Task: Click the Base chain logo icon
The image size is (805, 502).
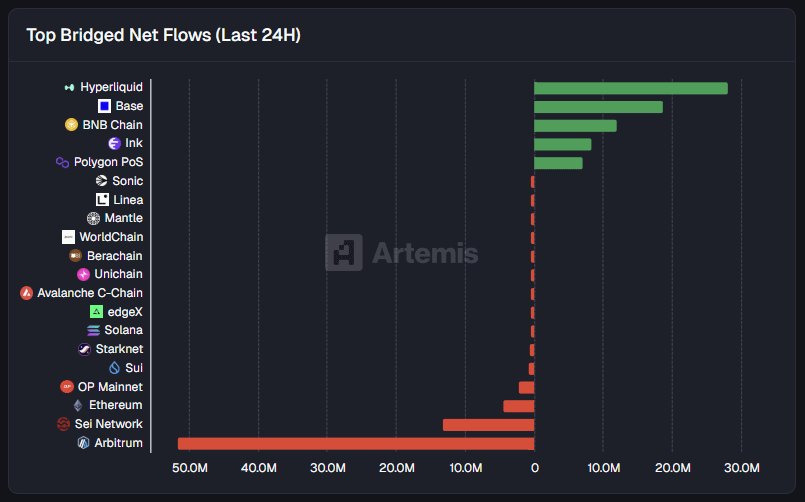Action: (x=104, y=106)
